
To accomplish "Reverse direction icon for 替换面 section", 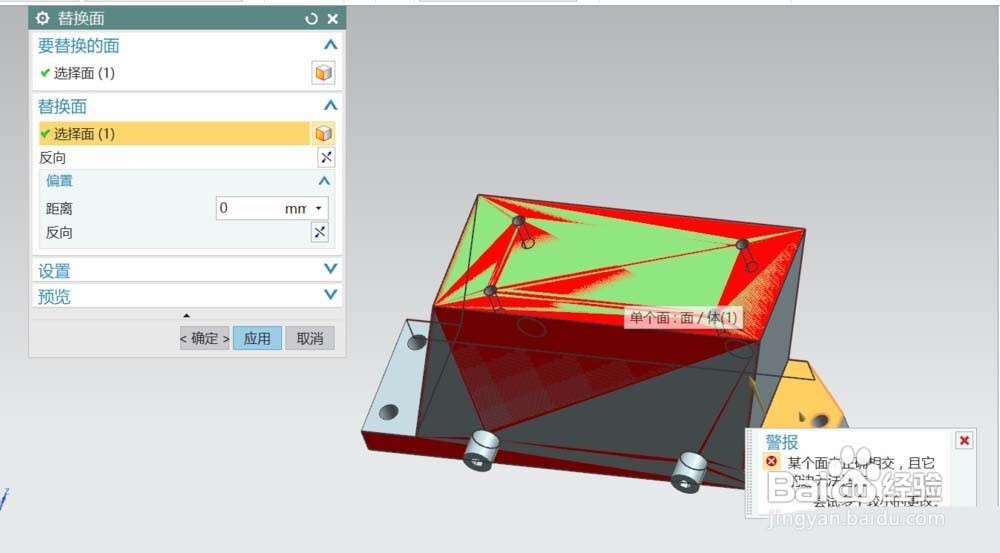I will [326, 157].
